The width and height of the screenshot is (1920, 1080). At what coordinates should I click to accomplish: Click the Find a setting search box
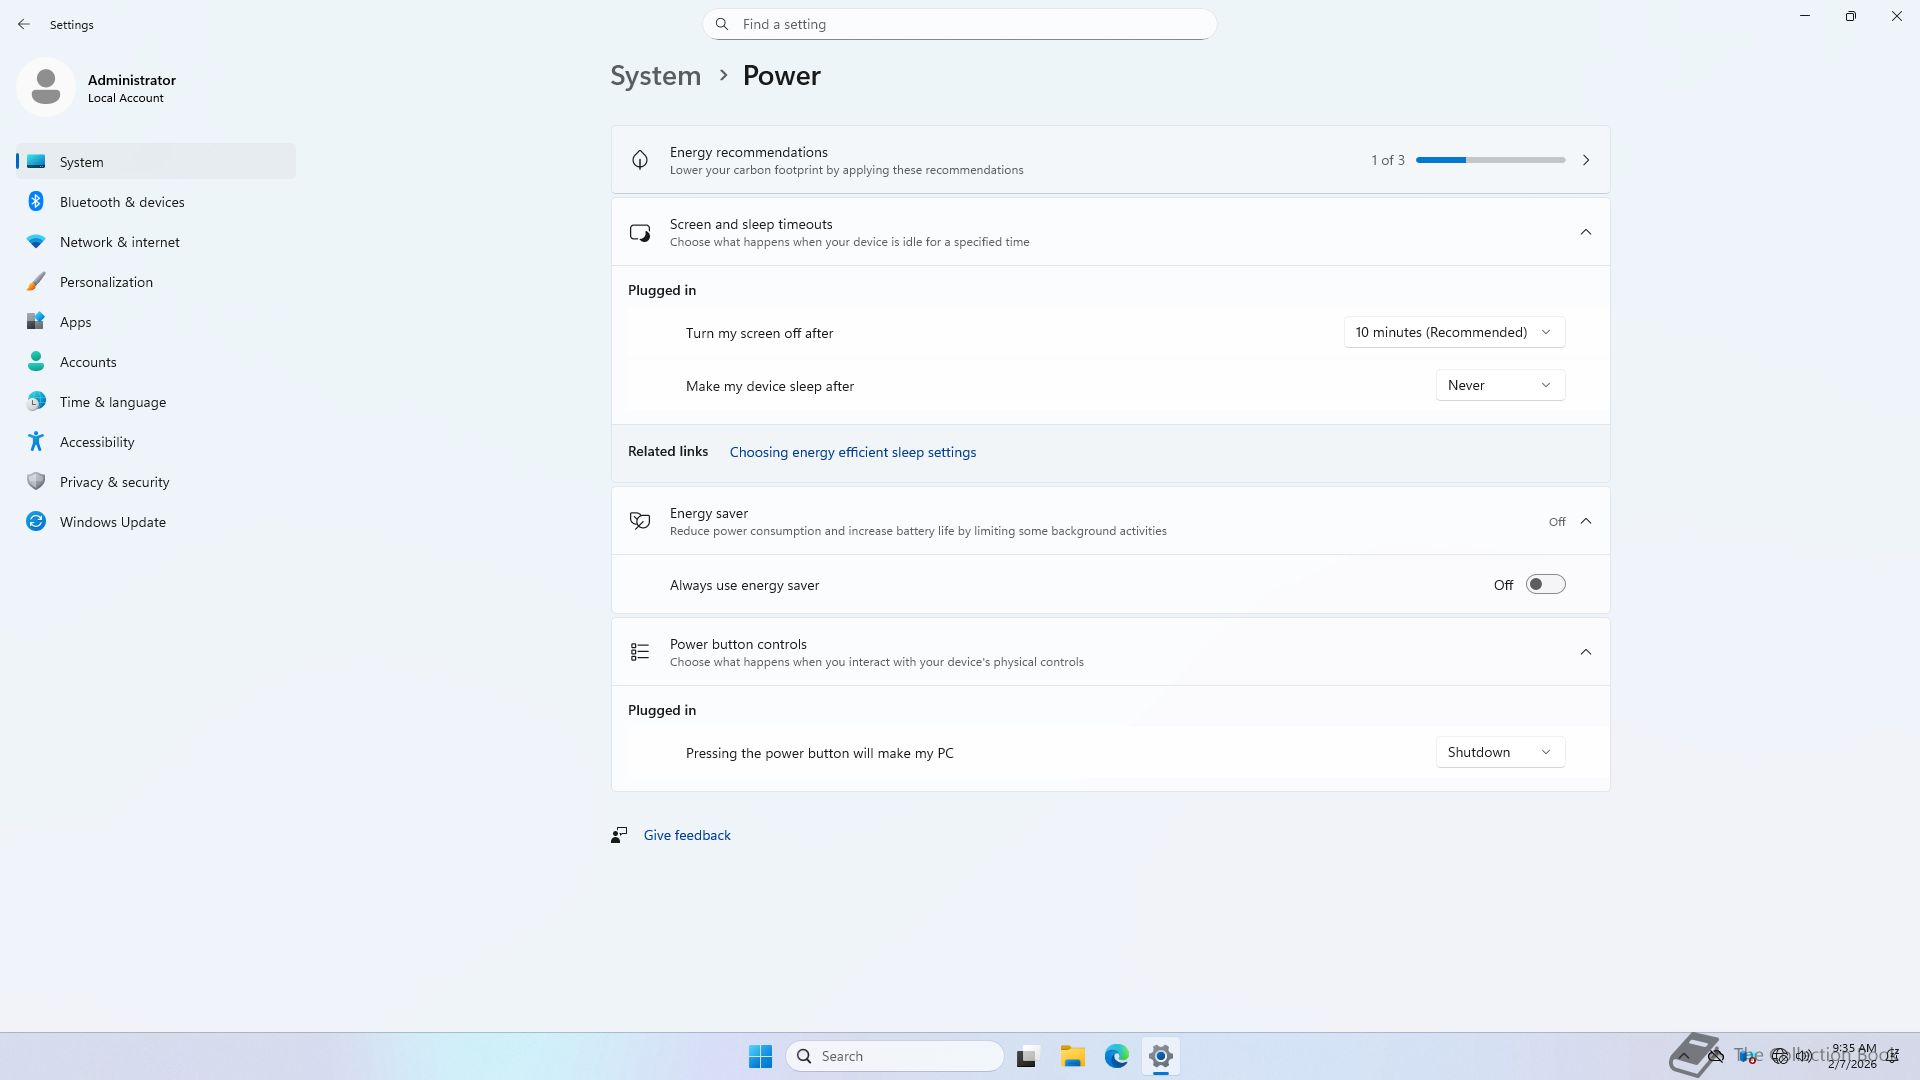(x=960, y=24)
